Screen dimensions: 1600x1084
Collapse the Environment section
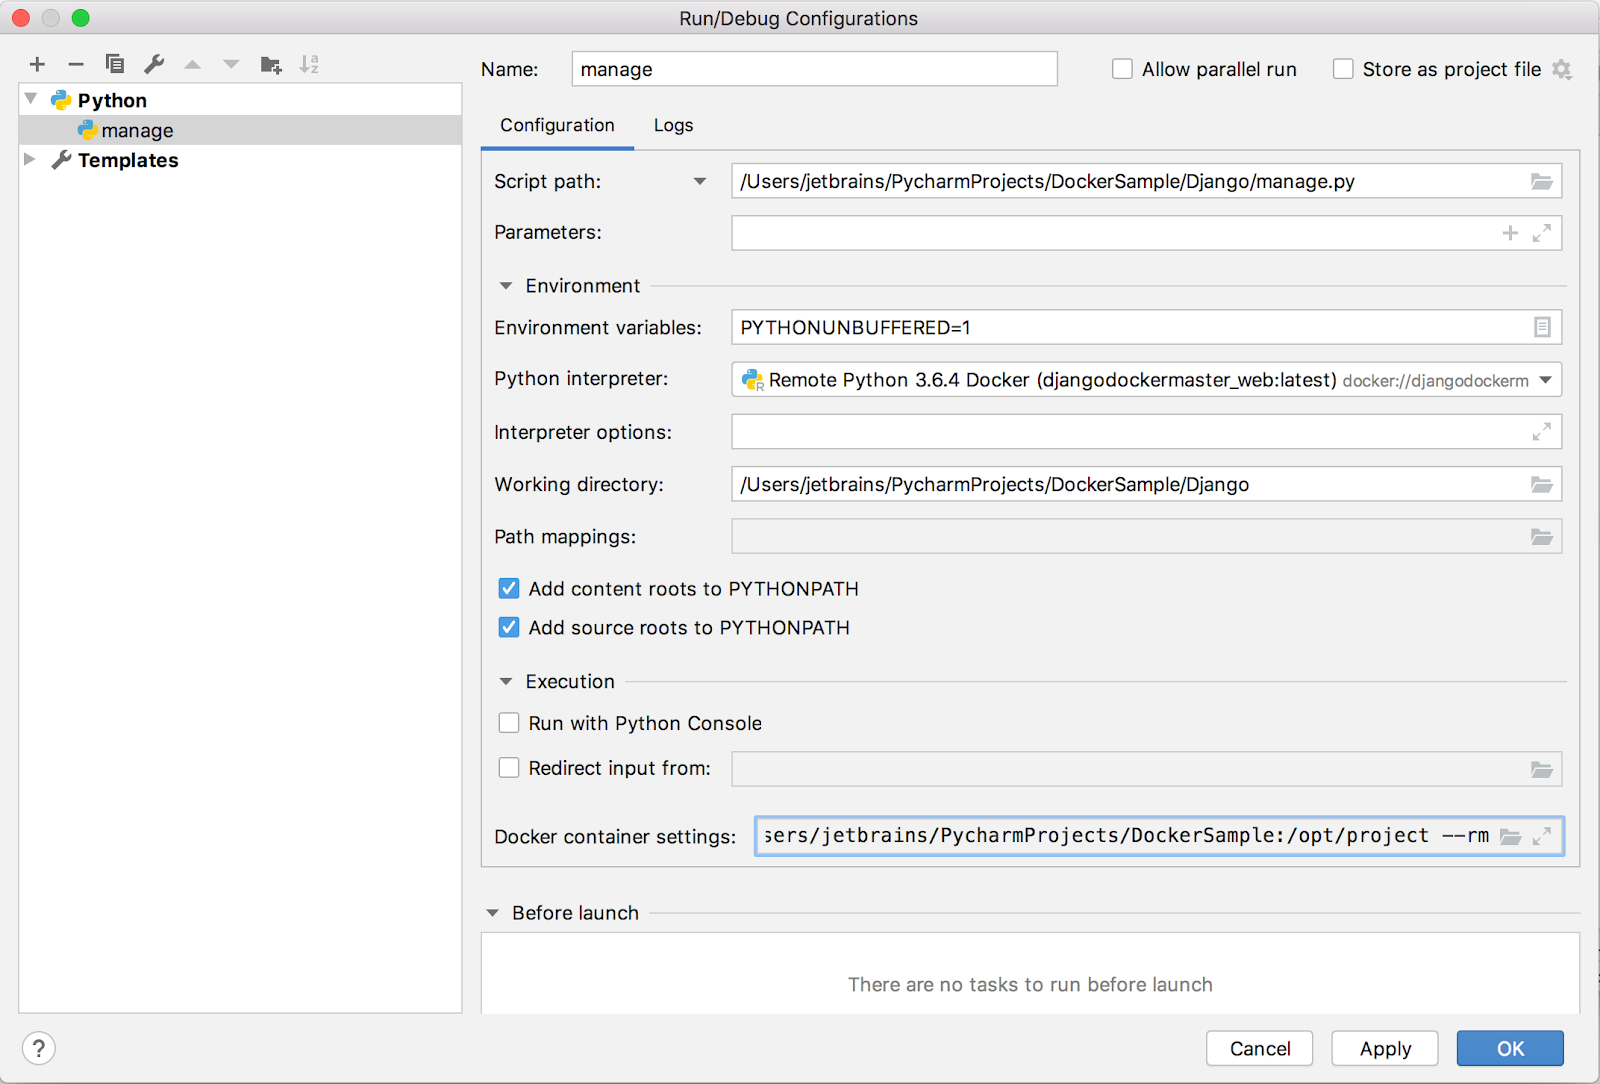point(506,286)
